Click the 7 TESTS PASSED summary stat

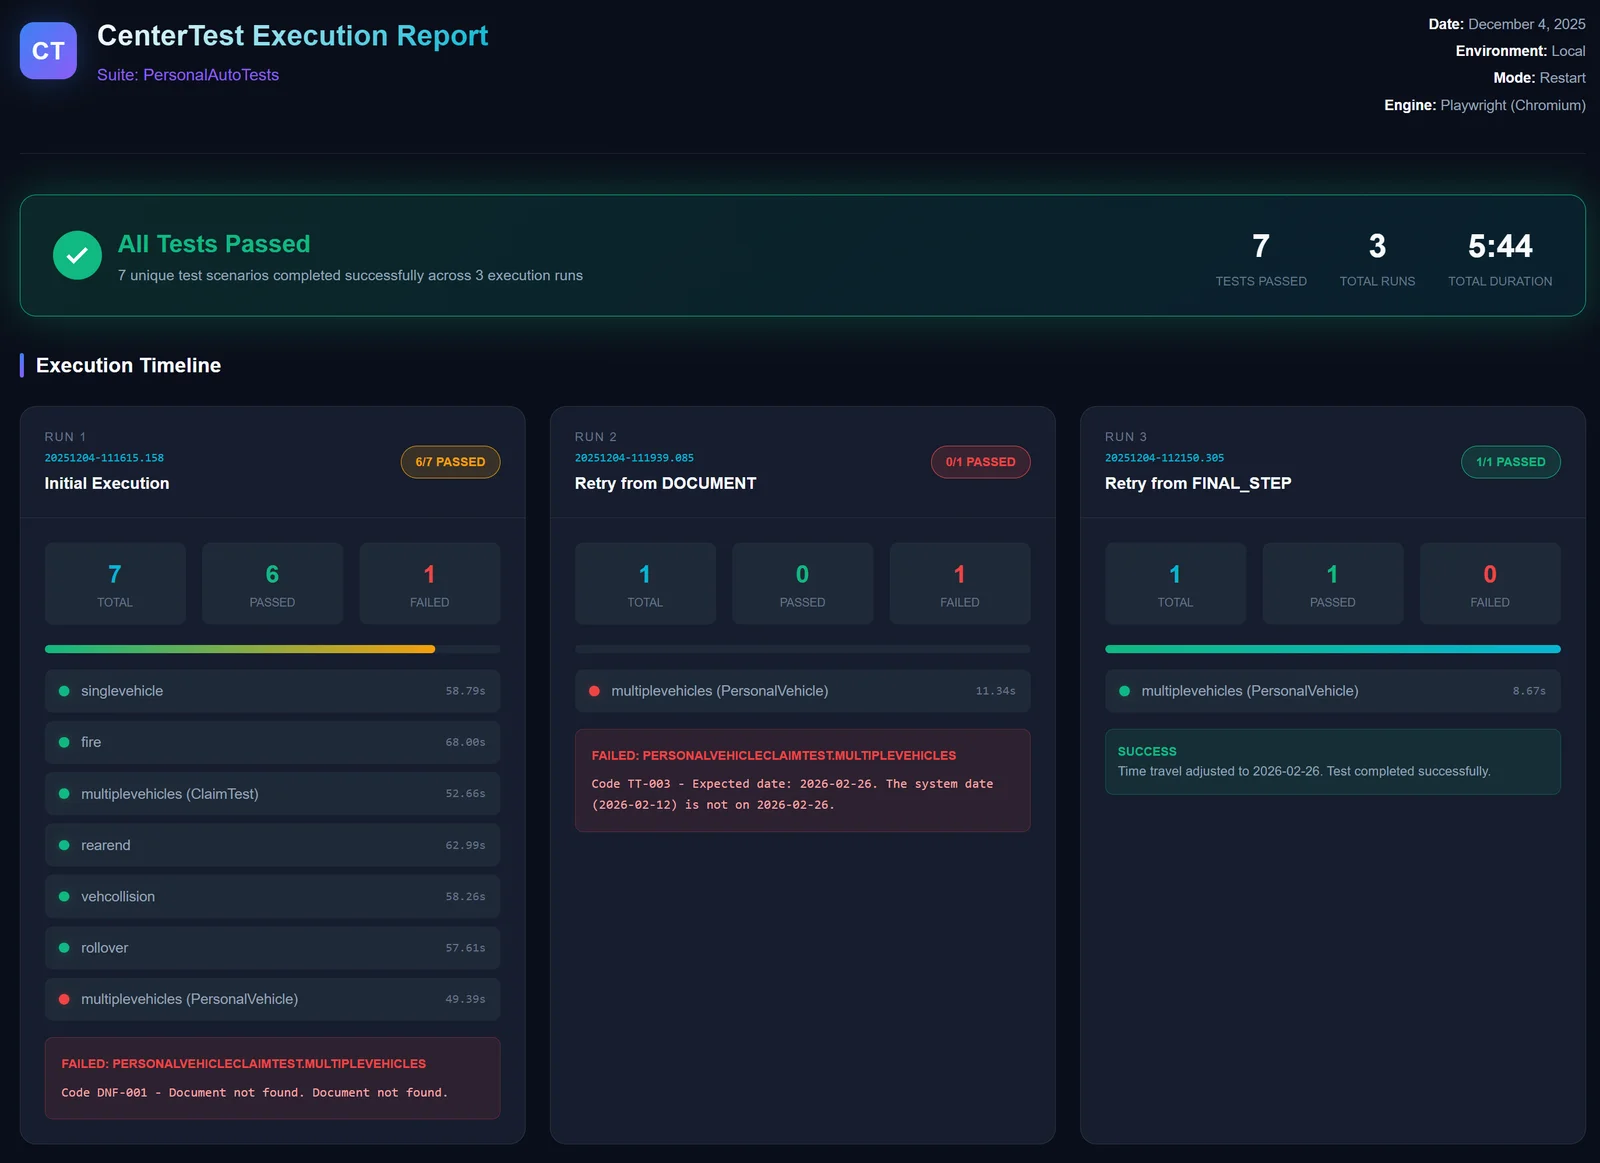(x=1261, y=259)
